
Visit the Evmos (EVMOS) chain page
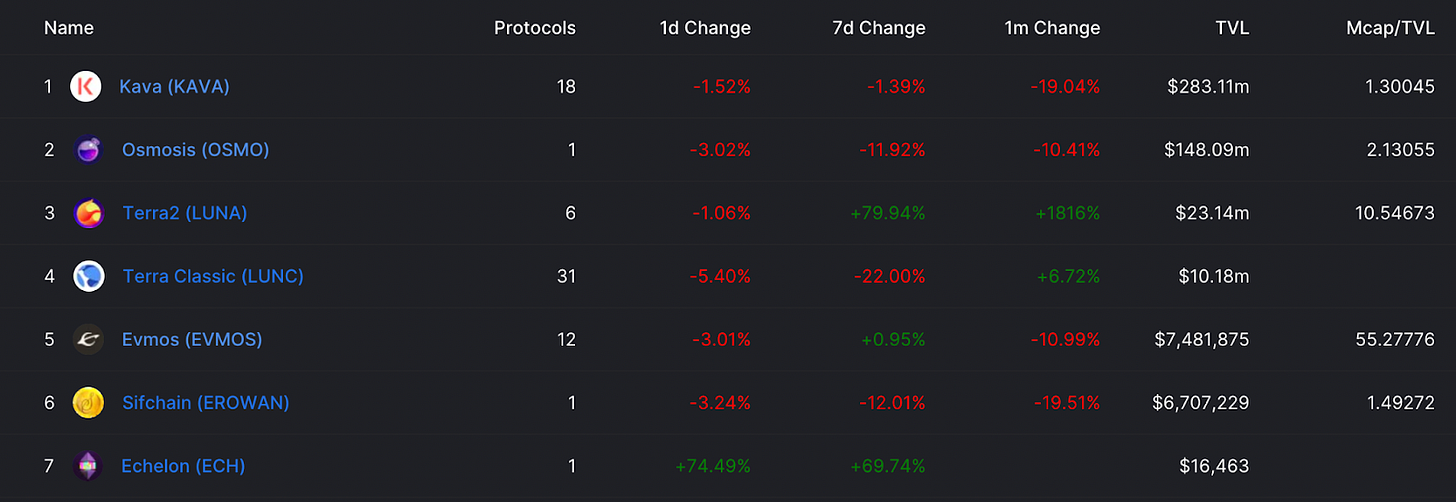tap(192, 340)
